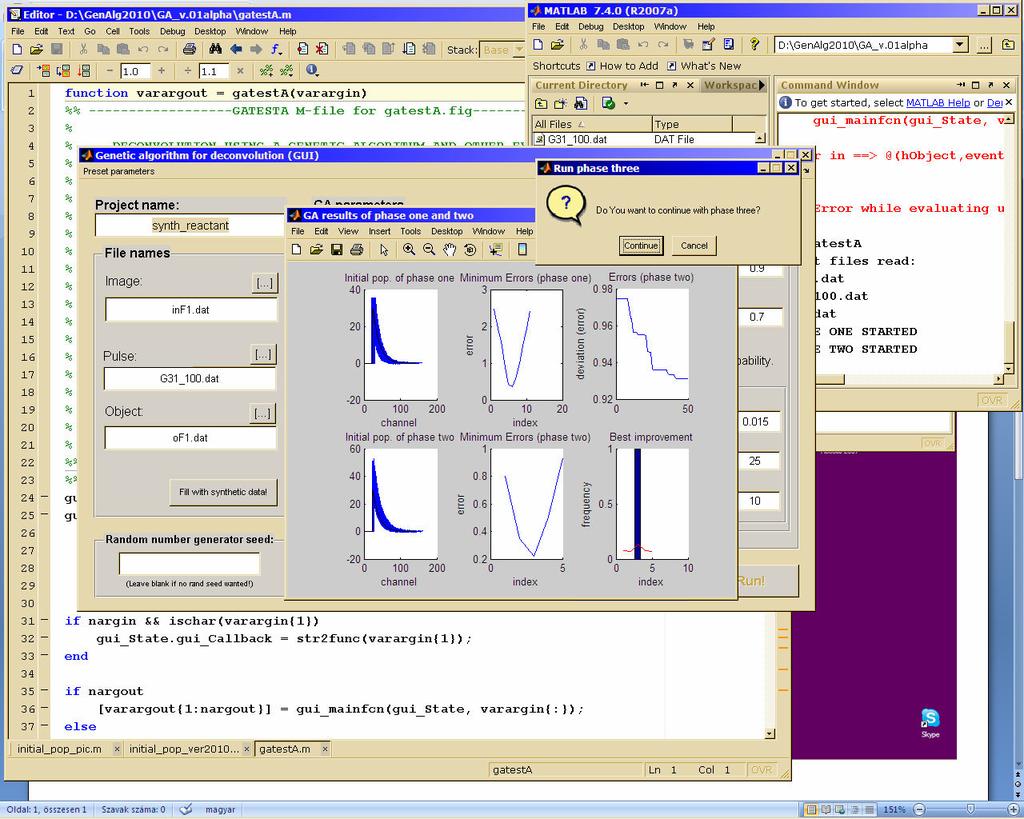The image size is (1024, 819).
Task: Activate the Data Cursor tool in figure
Action: 496,249
